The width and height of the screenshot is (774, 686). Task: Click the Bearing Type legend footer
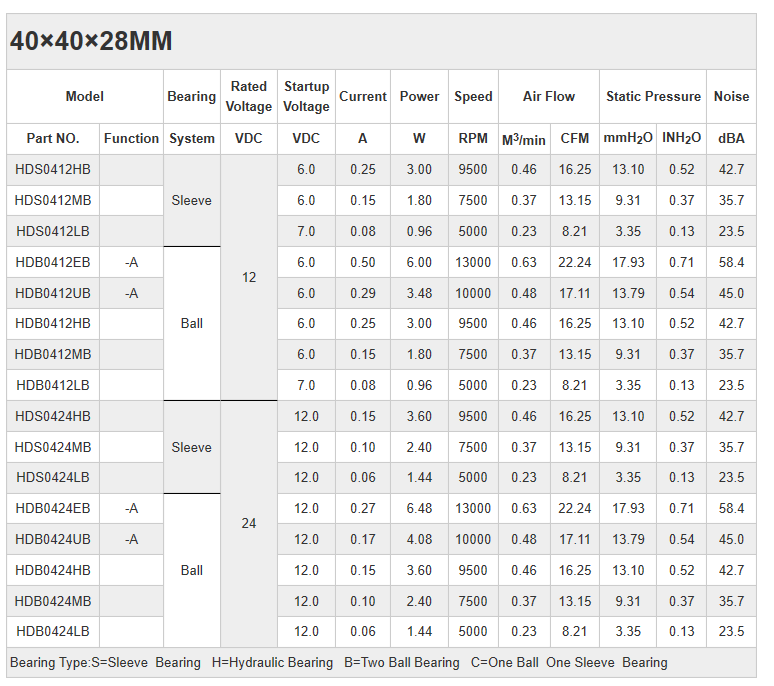pos(338,662)
